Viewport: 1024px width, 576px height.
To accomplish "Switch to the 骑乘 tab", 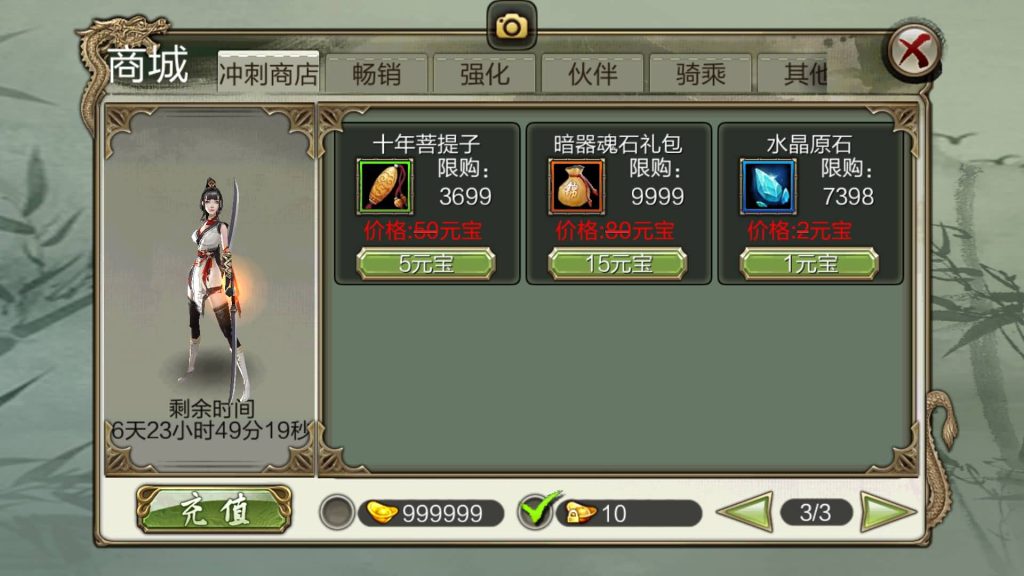I will tap(701, 74).
